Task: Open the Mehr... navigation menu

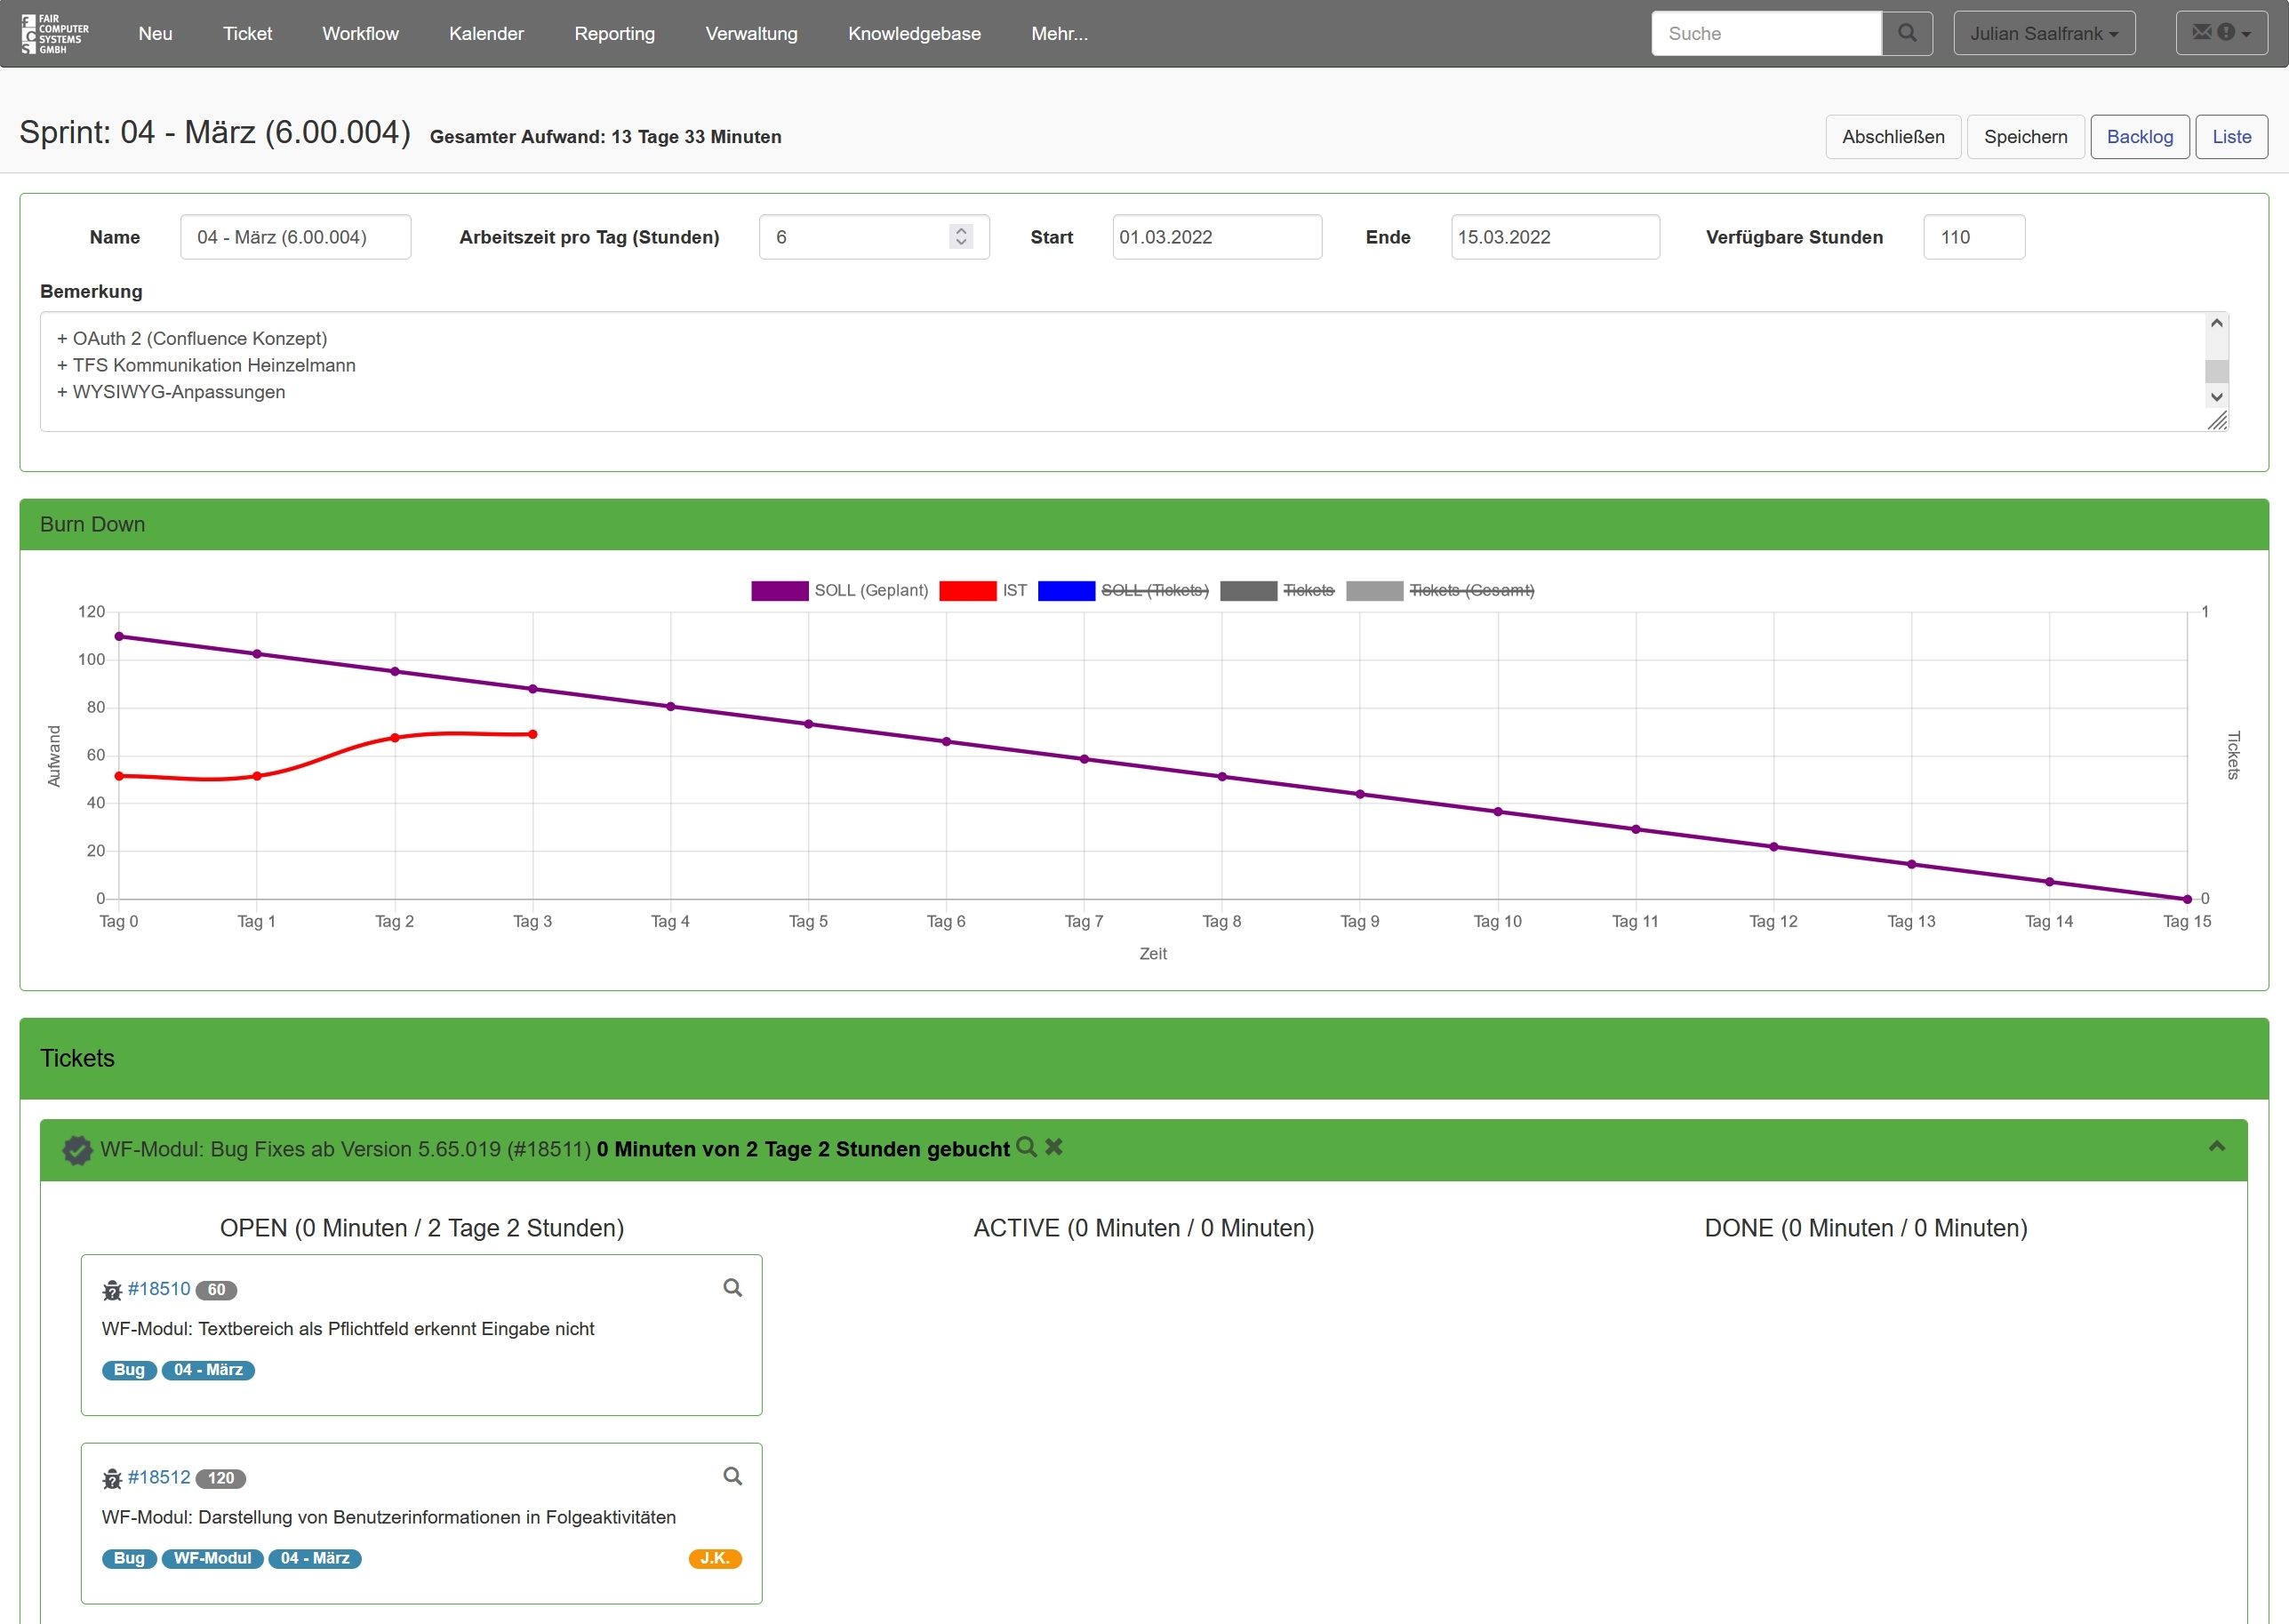Action: [x=1059, y=33]
